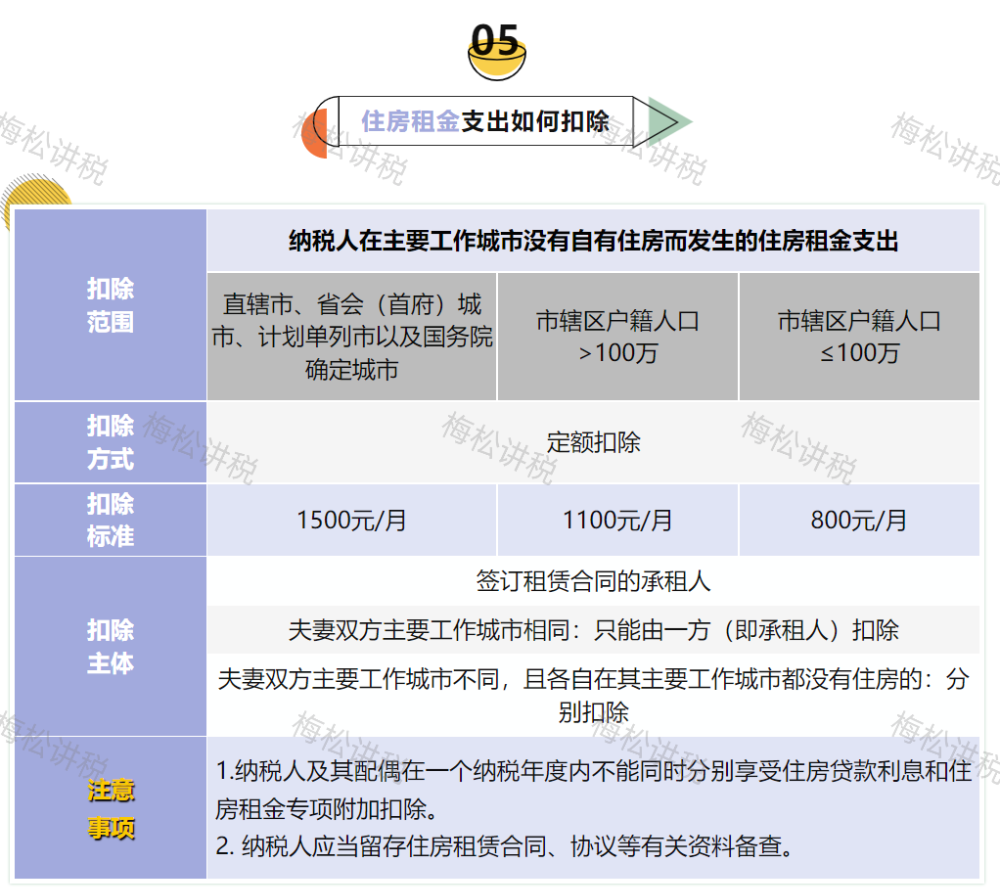The height and width of the screenshot is (895, 1000).
Task: Click the 800元/月 deduction amount cell
Action: (x=859, y=519)
